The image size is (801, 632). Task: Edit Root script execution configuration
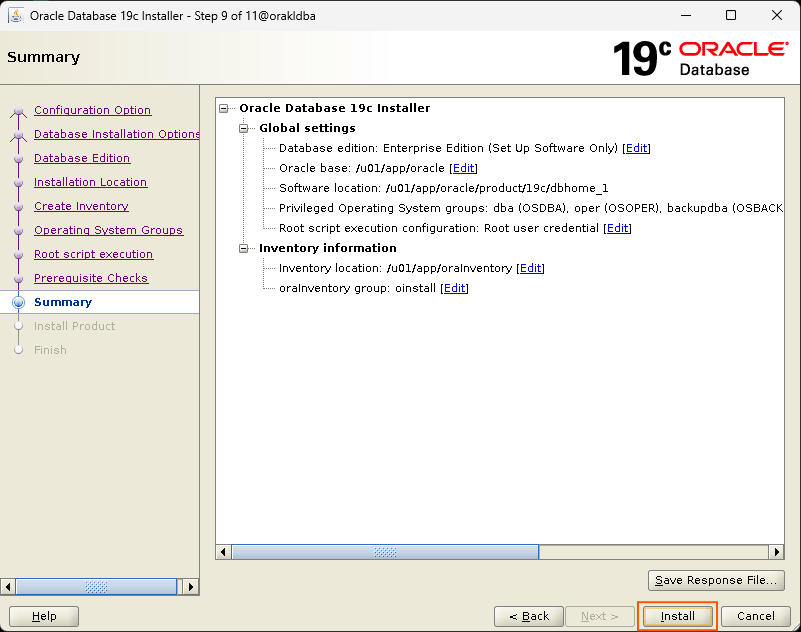coord(618,228)
